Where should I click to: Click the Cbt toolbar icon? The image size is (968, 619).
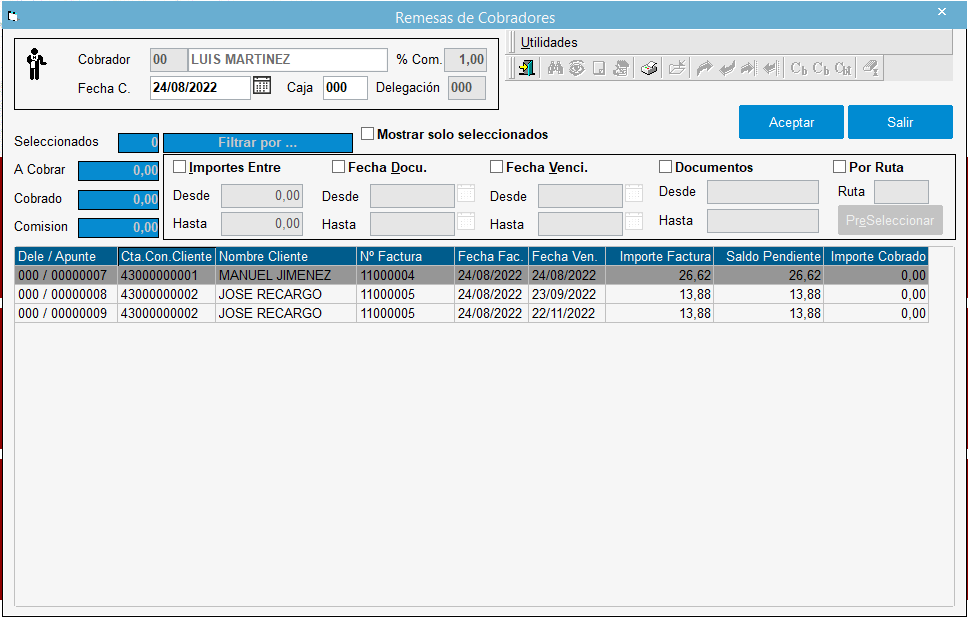(x=843, y=68)
